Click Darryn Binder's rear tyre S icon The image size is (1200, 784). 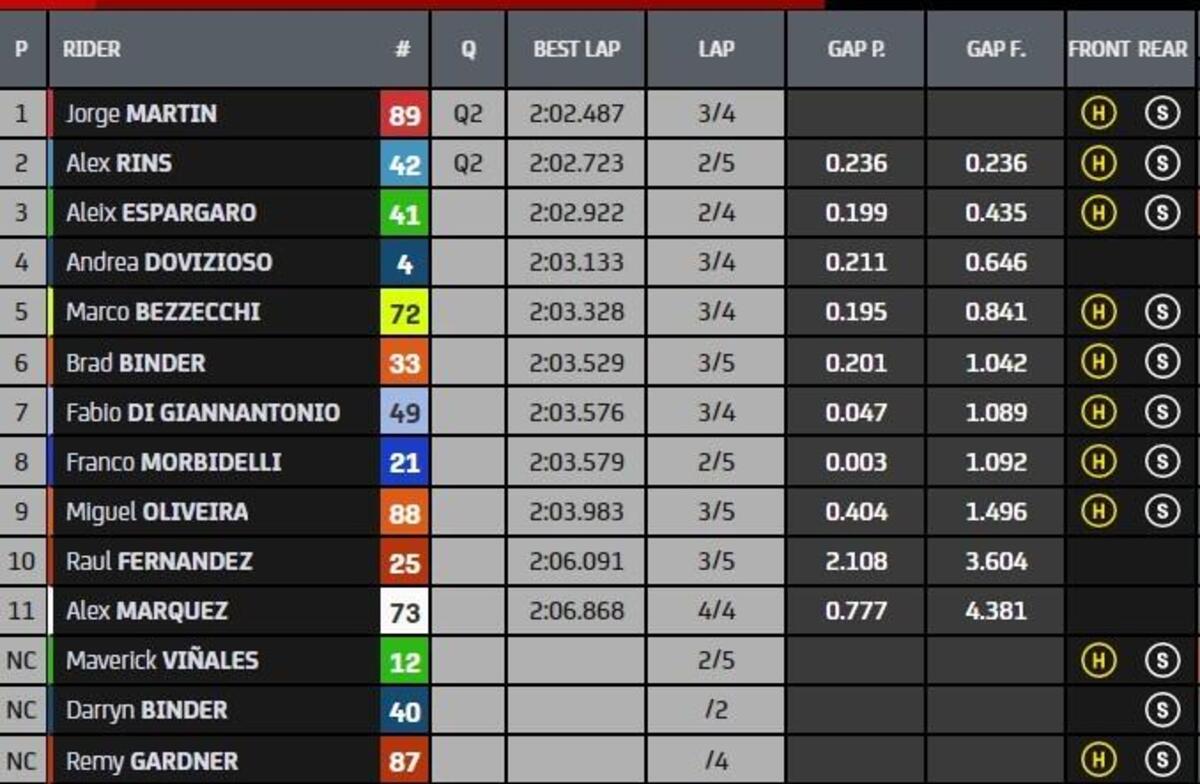pyautogui.click(x=1161, y=710)
